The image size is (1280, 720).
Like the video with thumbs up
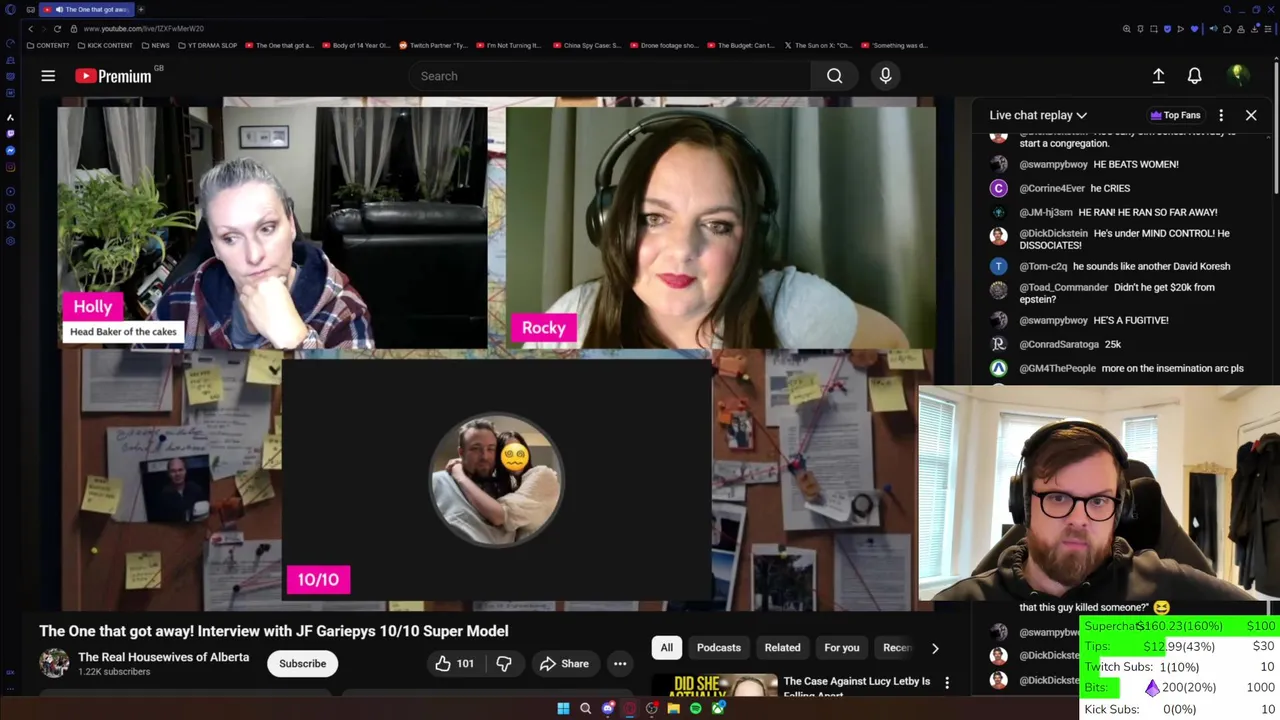click(x=454, y=664)
